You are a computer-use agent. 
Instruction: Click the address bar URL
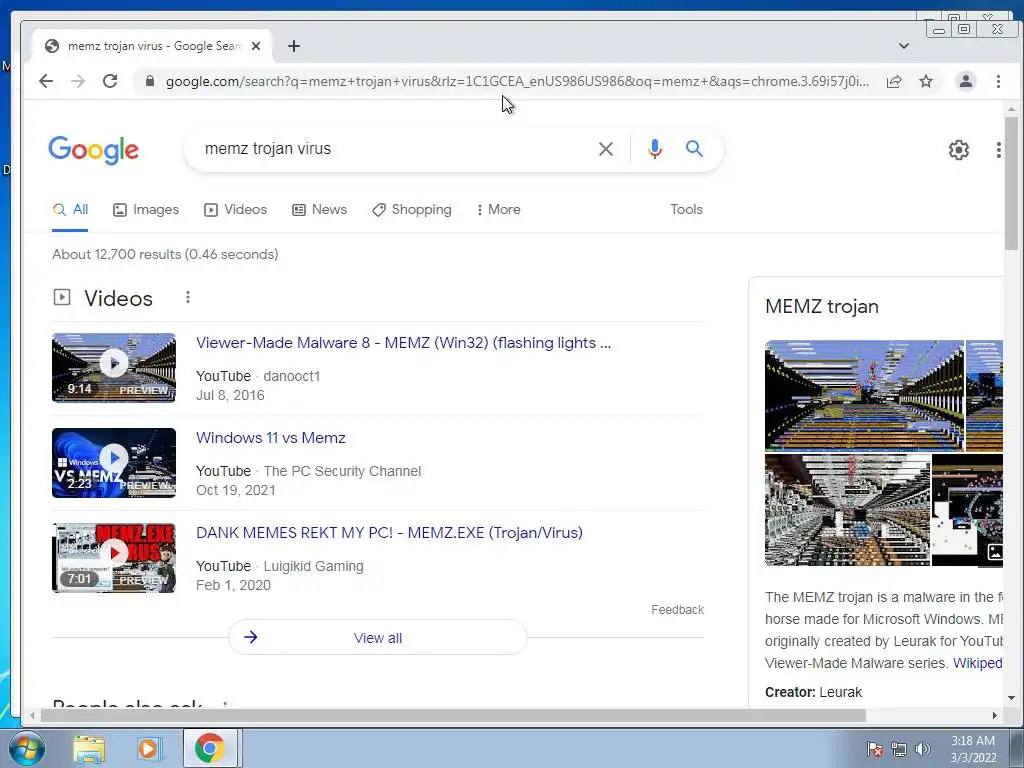click(x=517, y=82)
